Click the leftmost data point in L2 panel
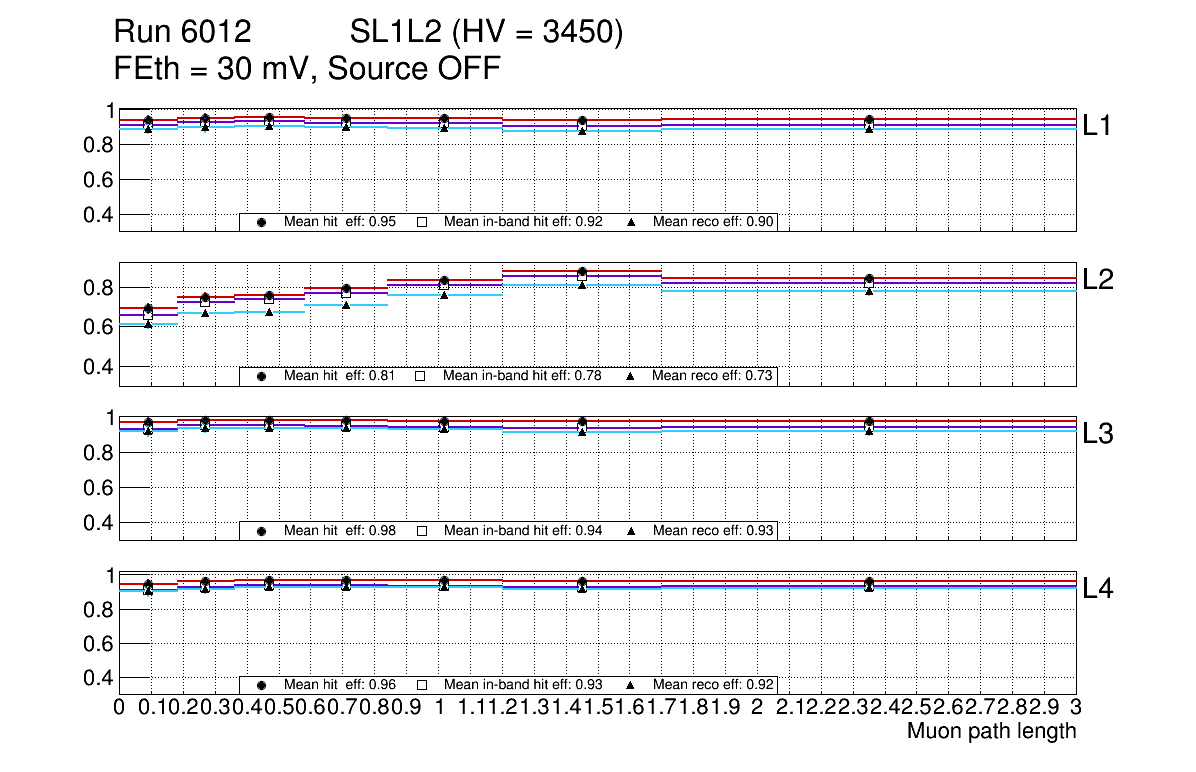The image size is (1196, 772). coord(148,310)
